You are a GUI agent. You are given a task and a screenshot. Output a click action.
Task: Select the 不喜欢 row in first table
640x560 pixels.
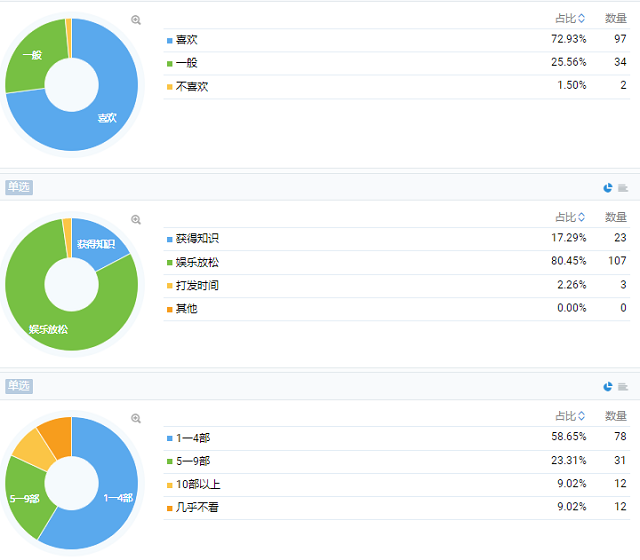pyautogui.click(x=397, y=87)
